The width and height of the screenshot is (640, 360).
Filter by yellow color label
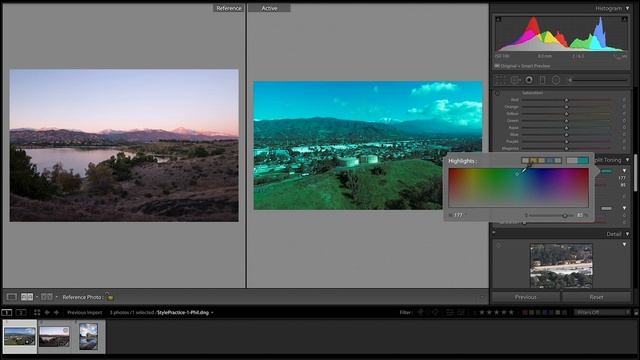pyautogui.click(x=532, y=312)
